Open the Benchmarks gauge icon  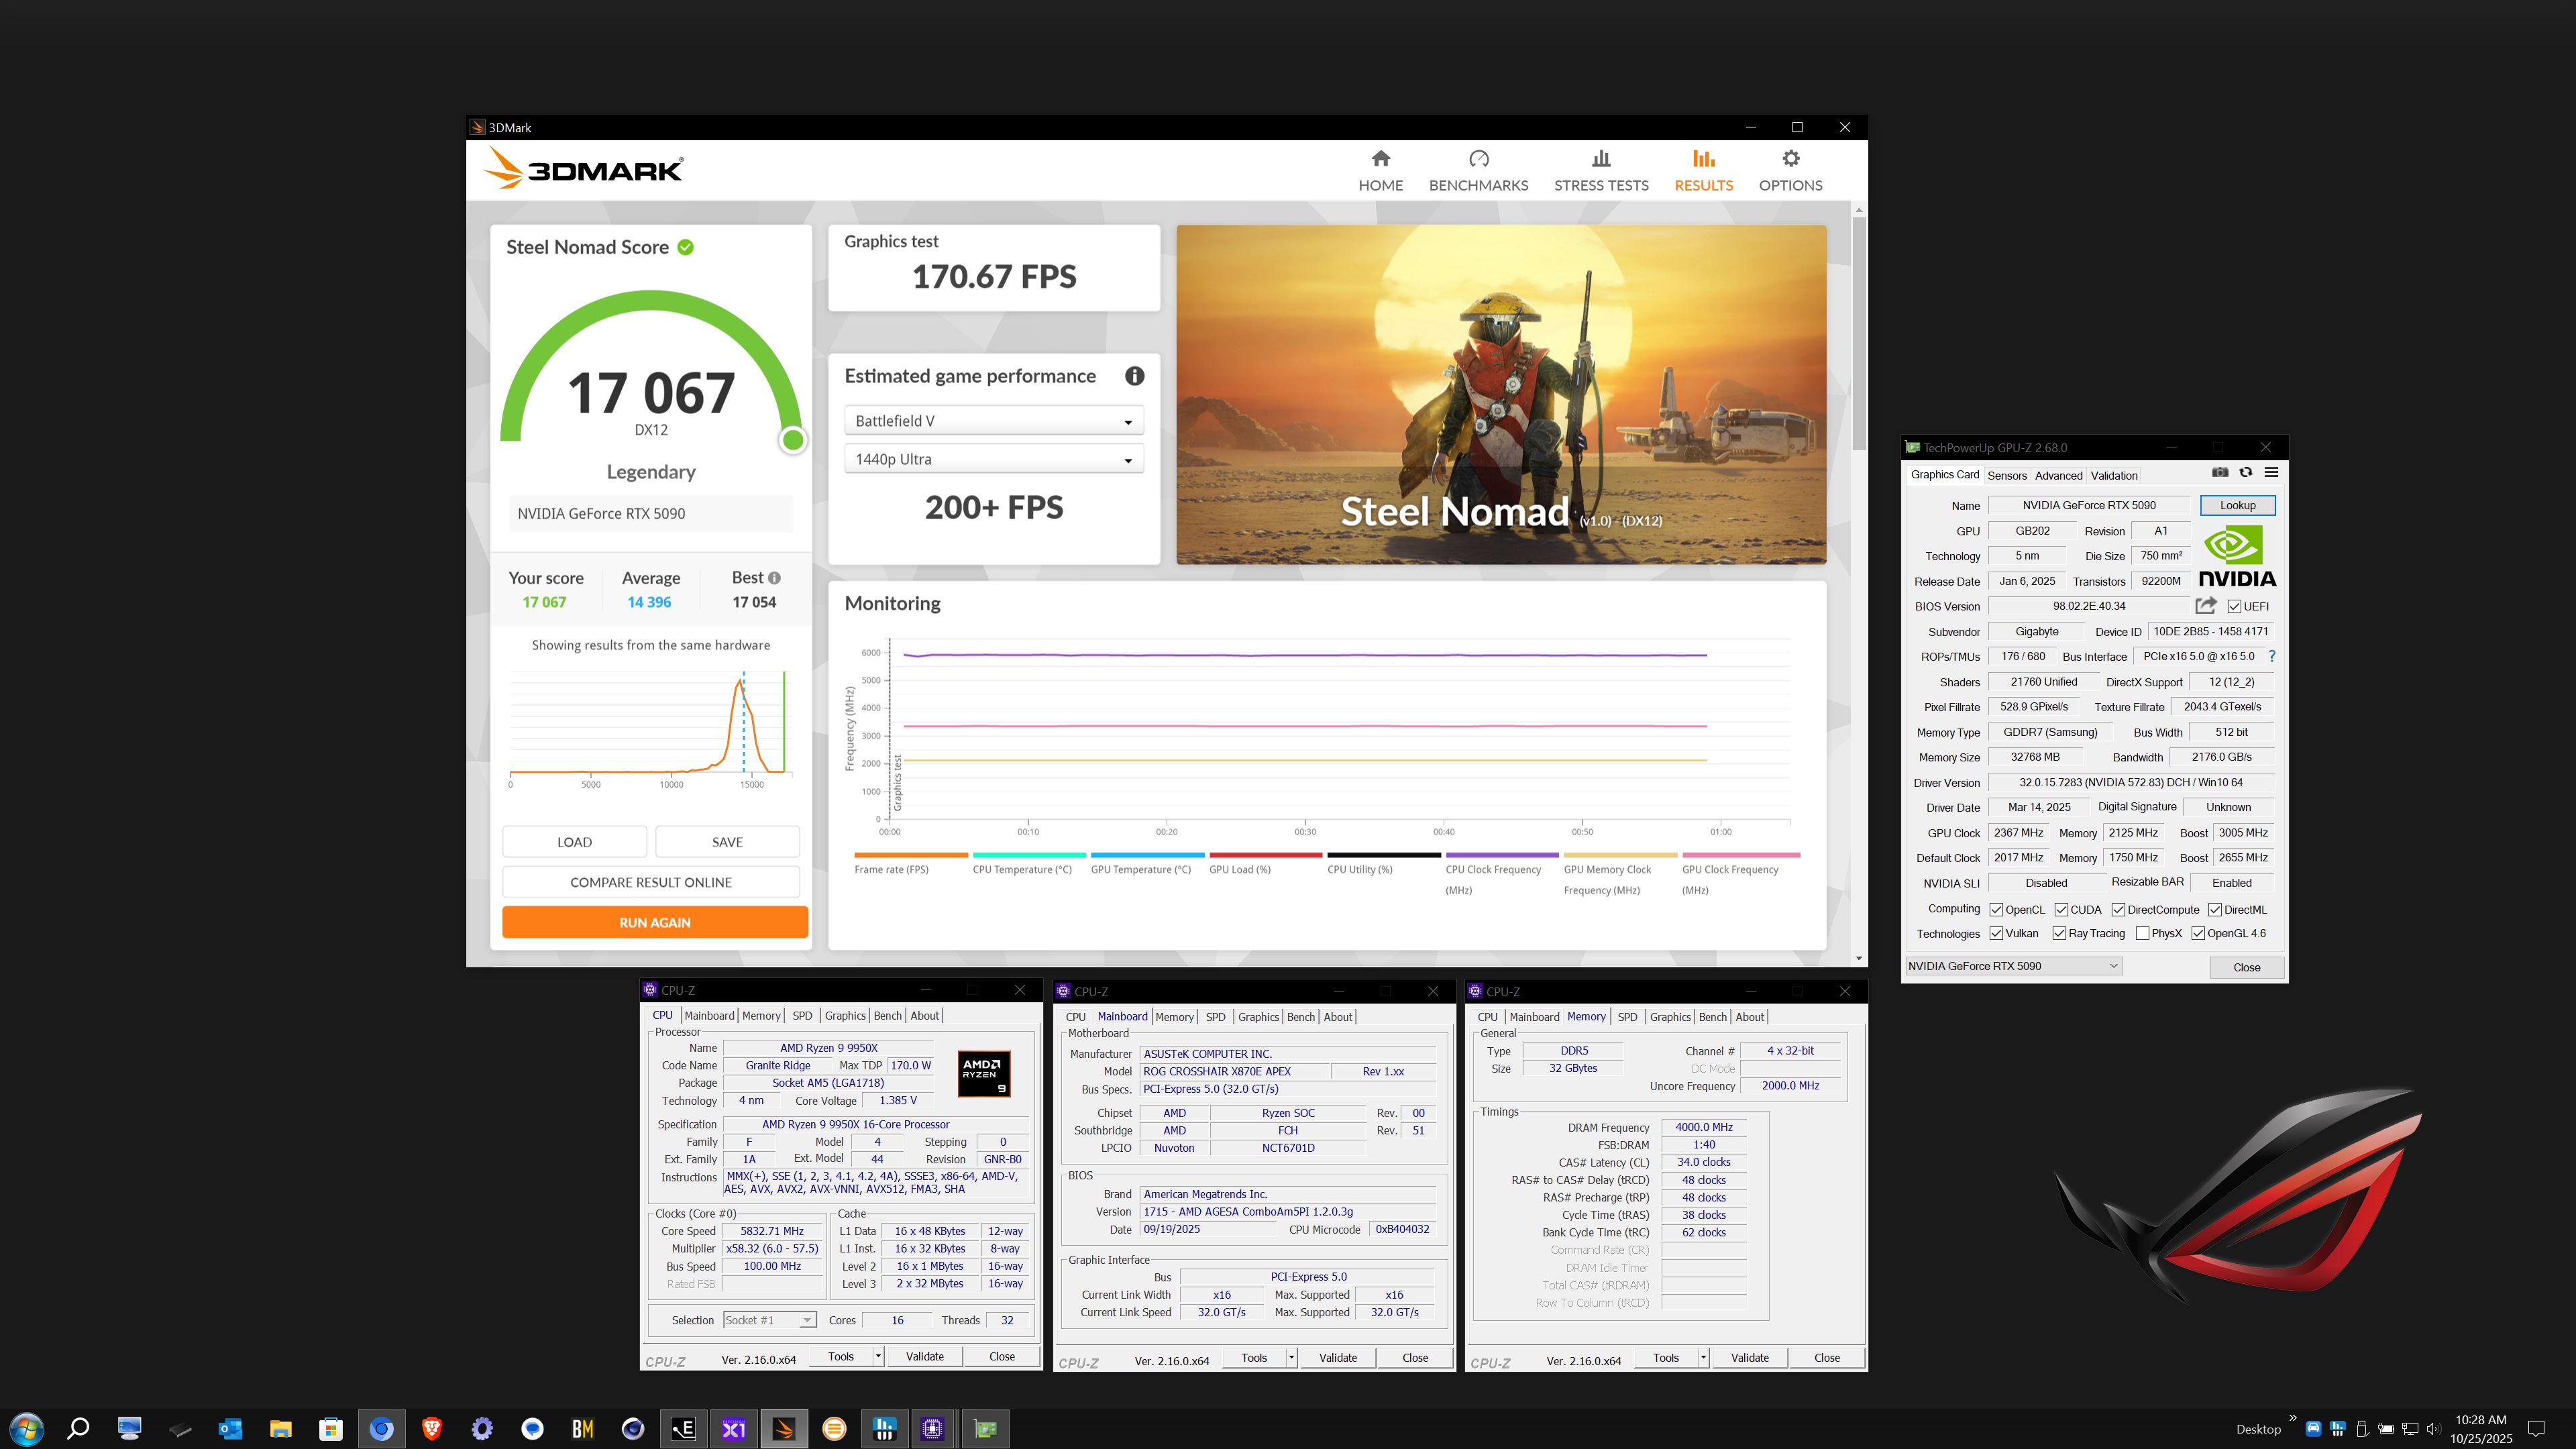tap(1478, 159)
